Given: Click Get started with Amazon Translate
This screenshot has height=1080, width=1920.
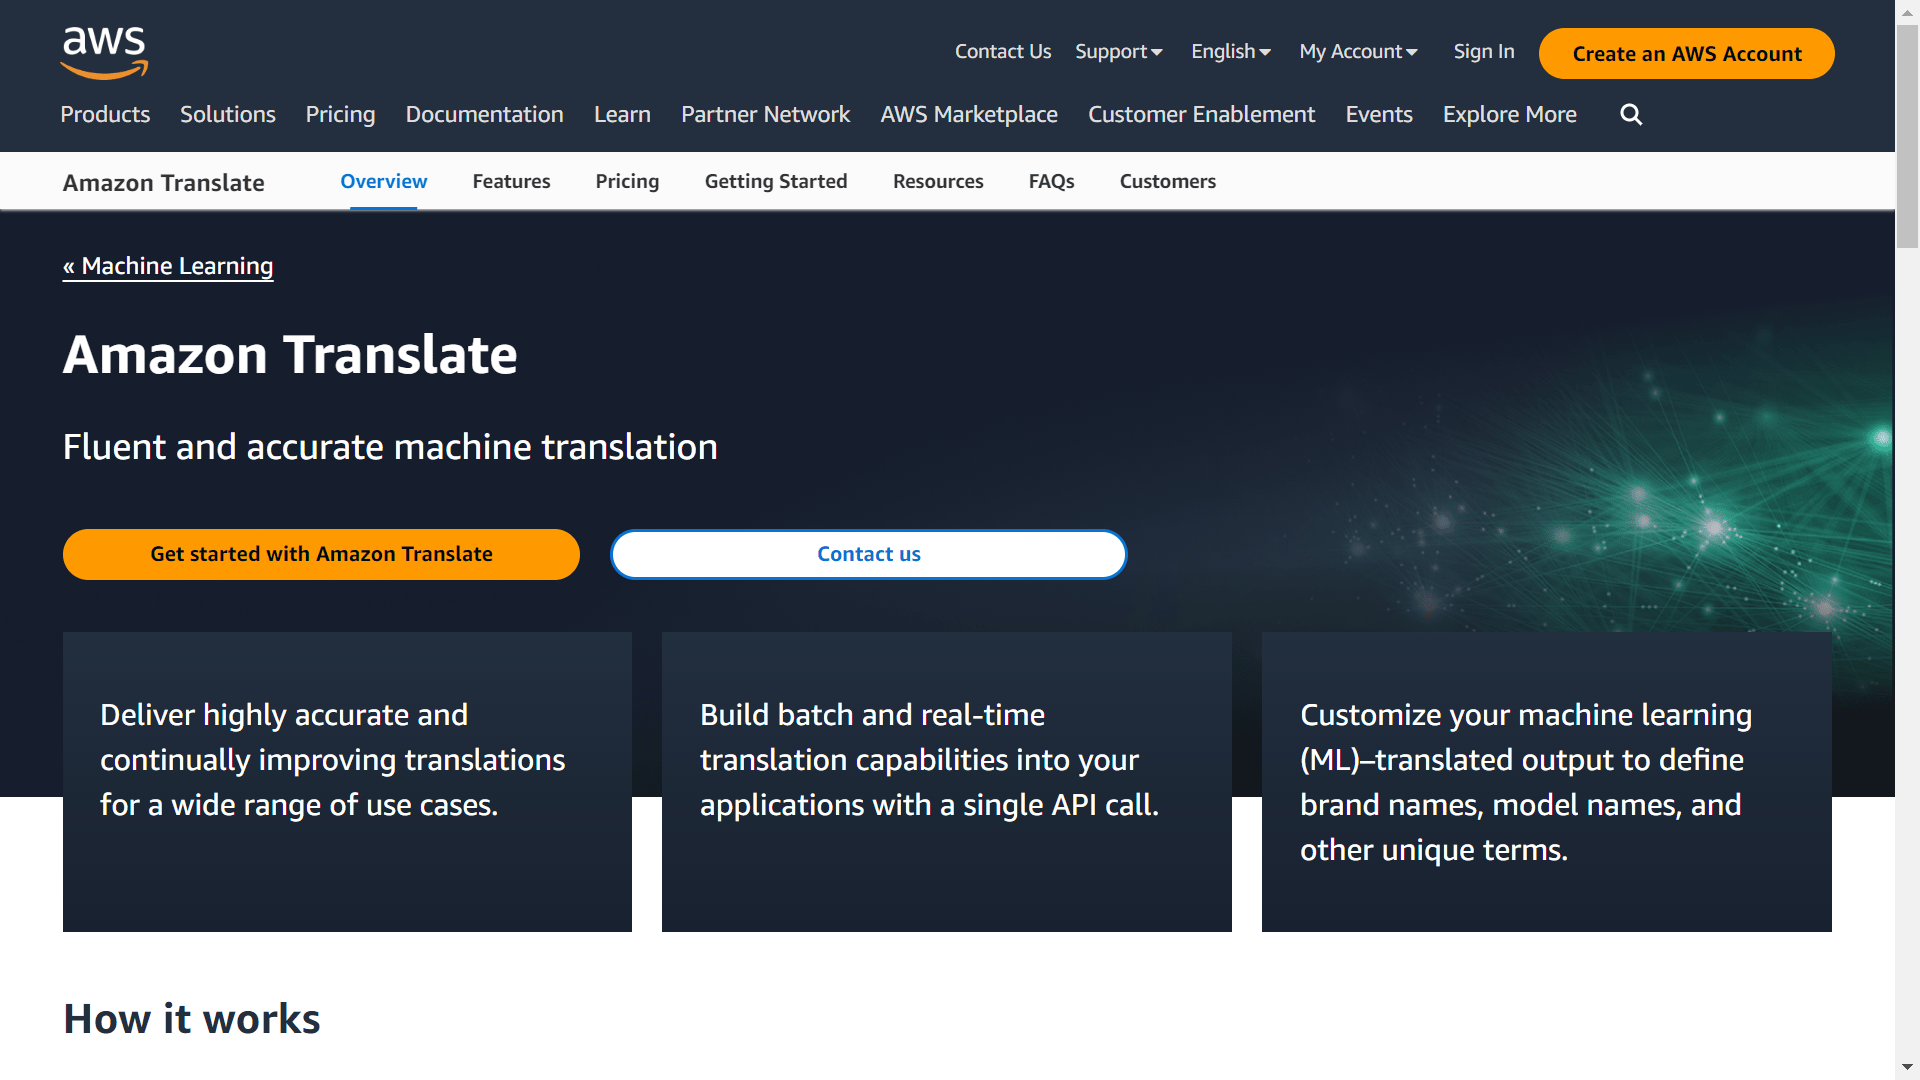Looking at the screenshot, I should point(321,554).
